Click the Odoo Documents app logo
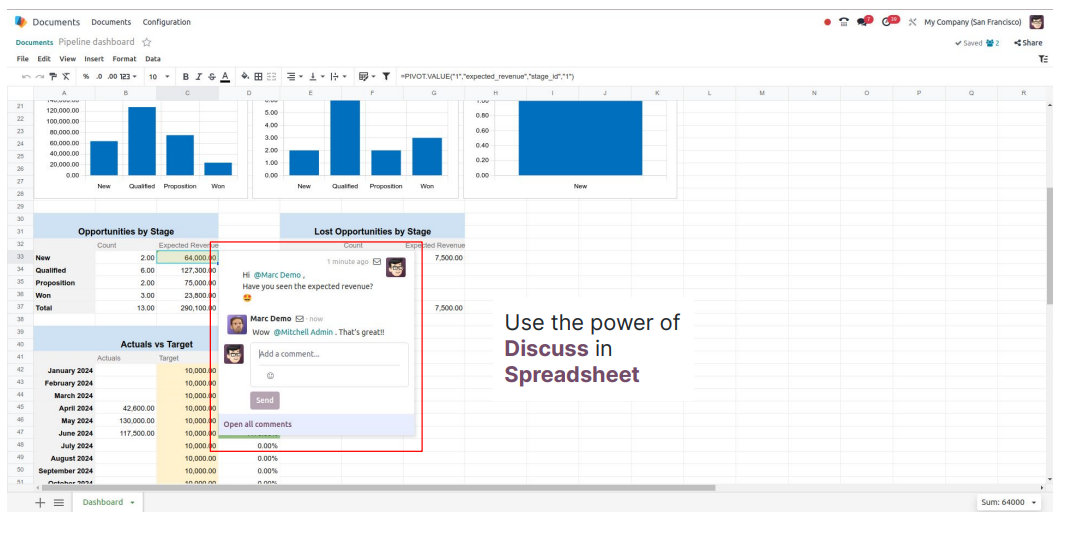This screenshot has width=1088, height=552. (x=21, y=22)
